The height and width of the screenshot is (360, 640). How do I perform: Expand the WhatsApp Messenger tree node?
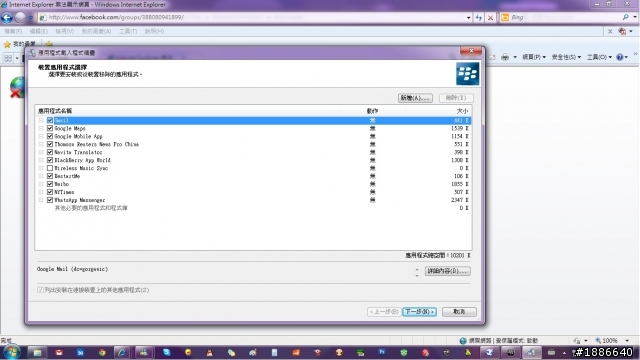[x=41, y=200]
